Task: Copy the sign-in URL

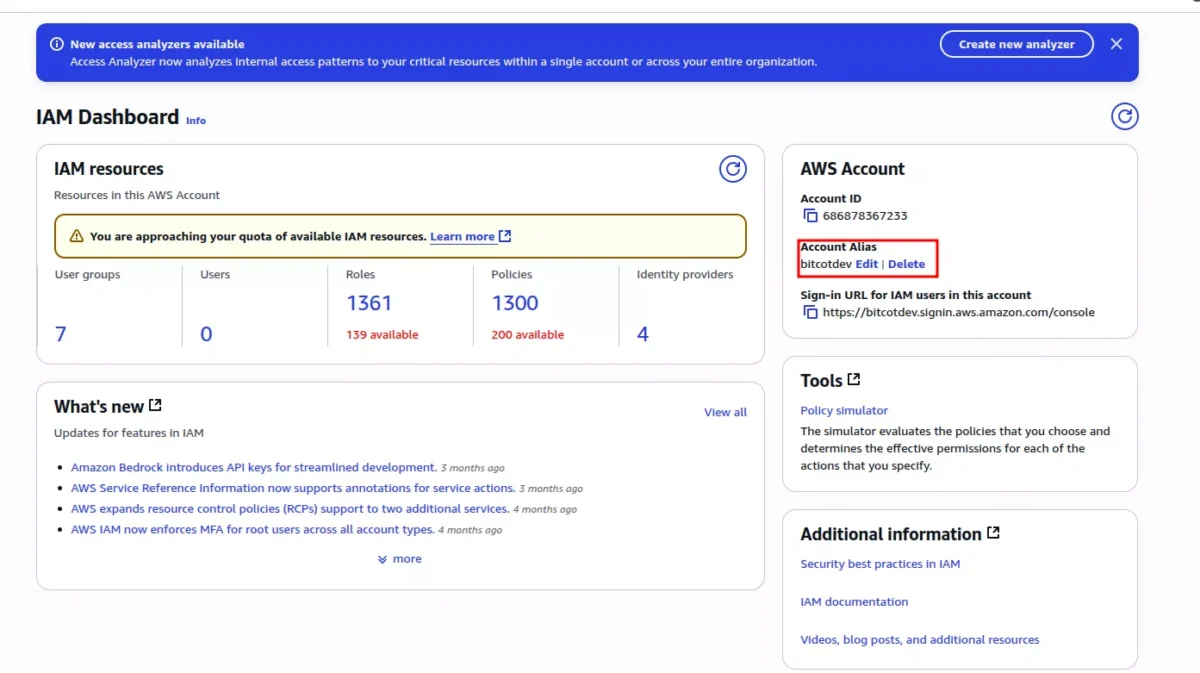Action: 810,312
